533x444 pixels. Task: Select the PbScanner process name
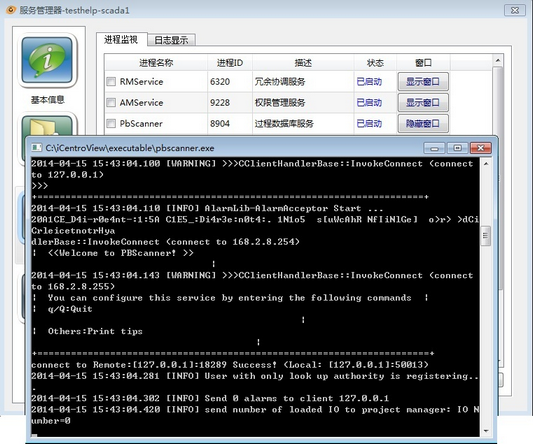coord(141,123)
